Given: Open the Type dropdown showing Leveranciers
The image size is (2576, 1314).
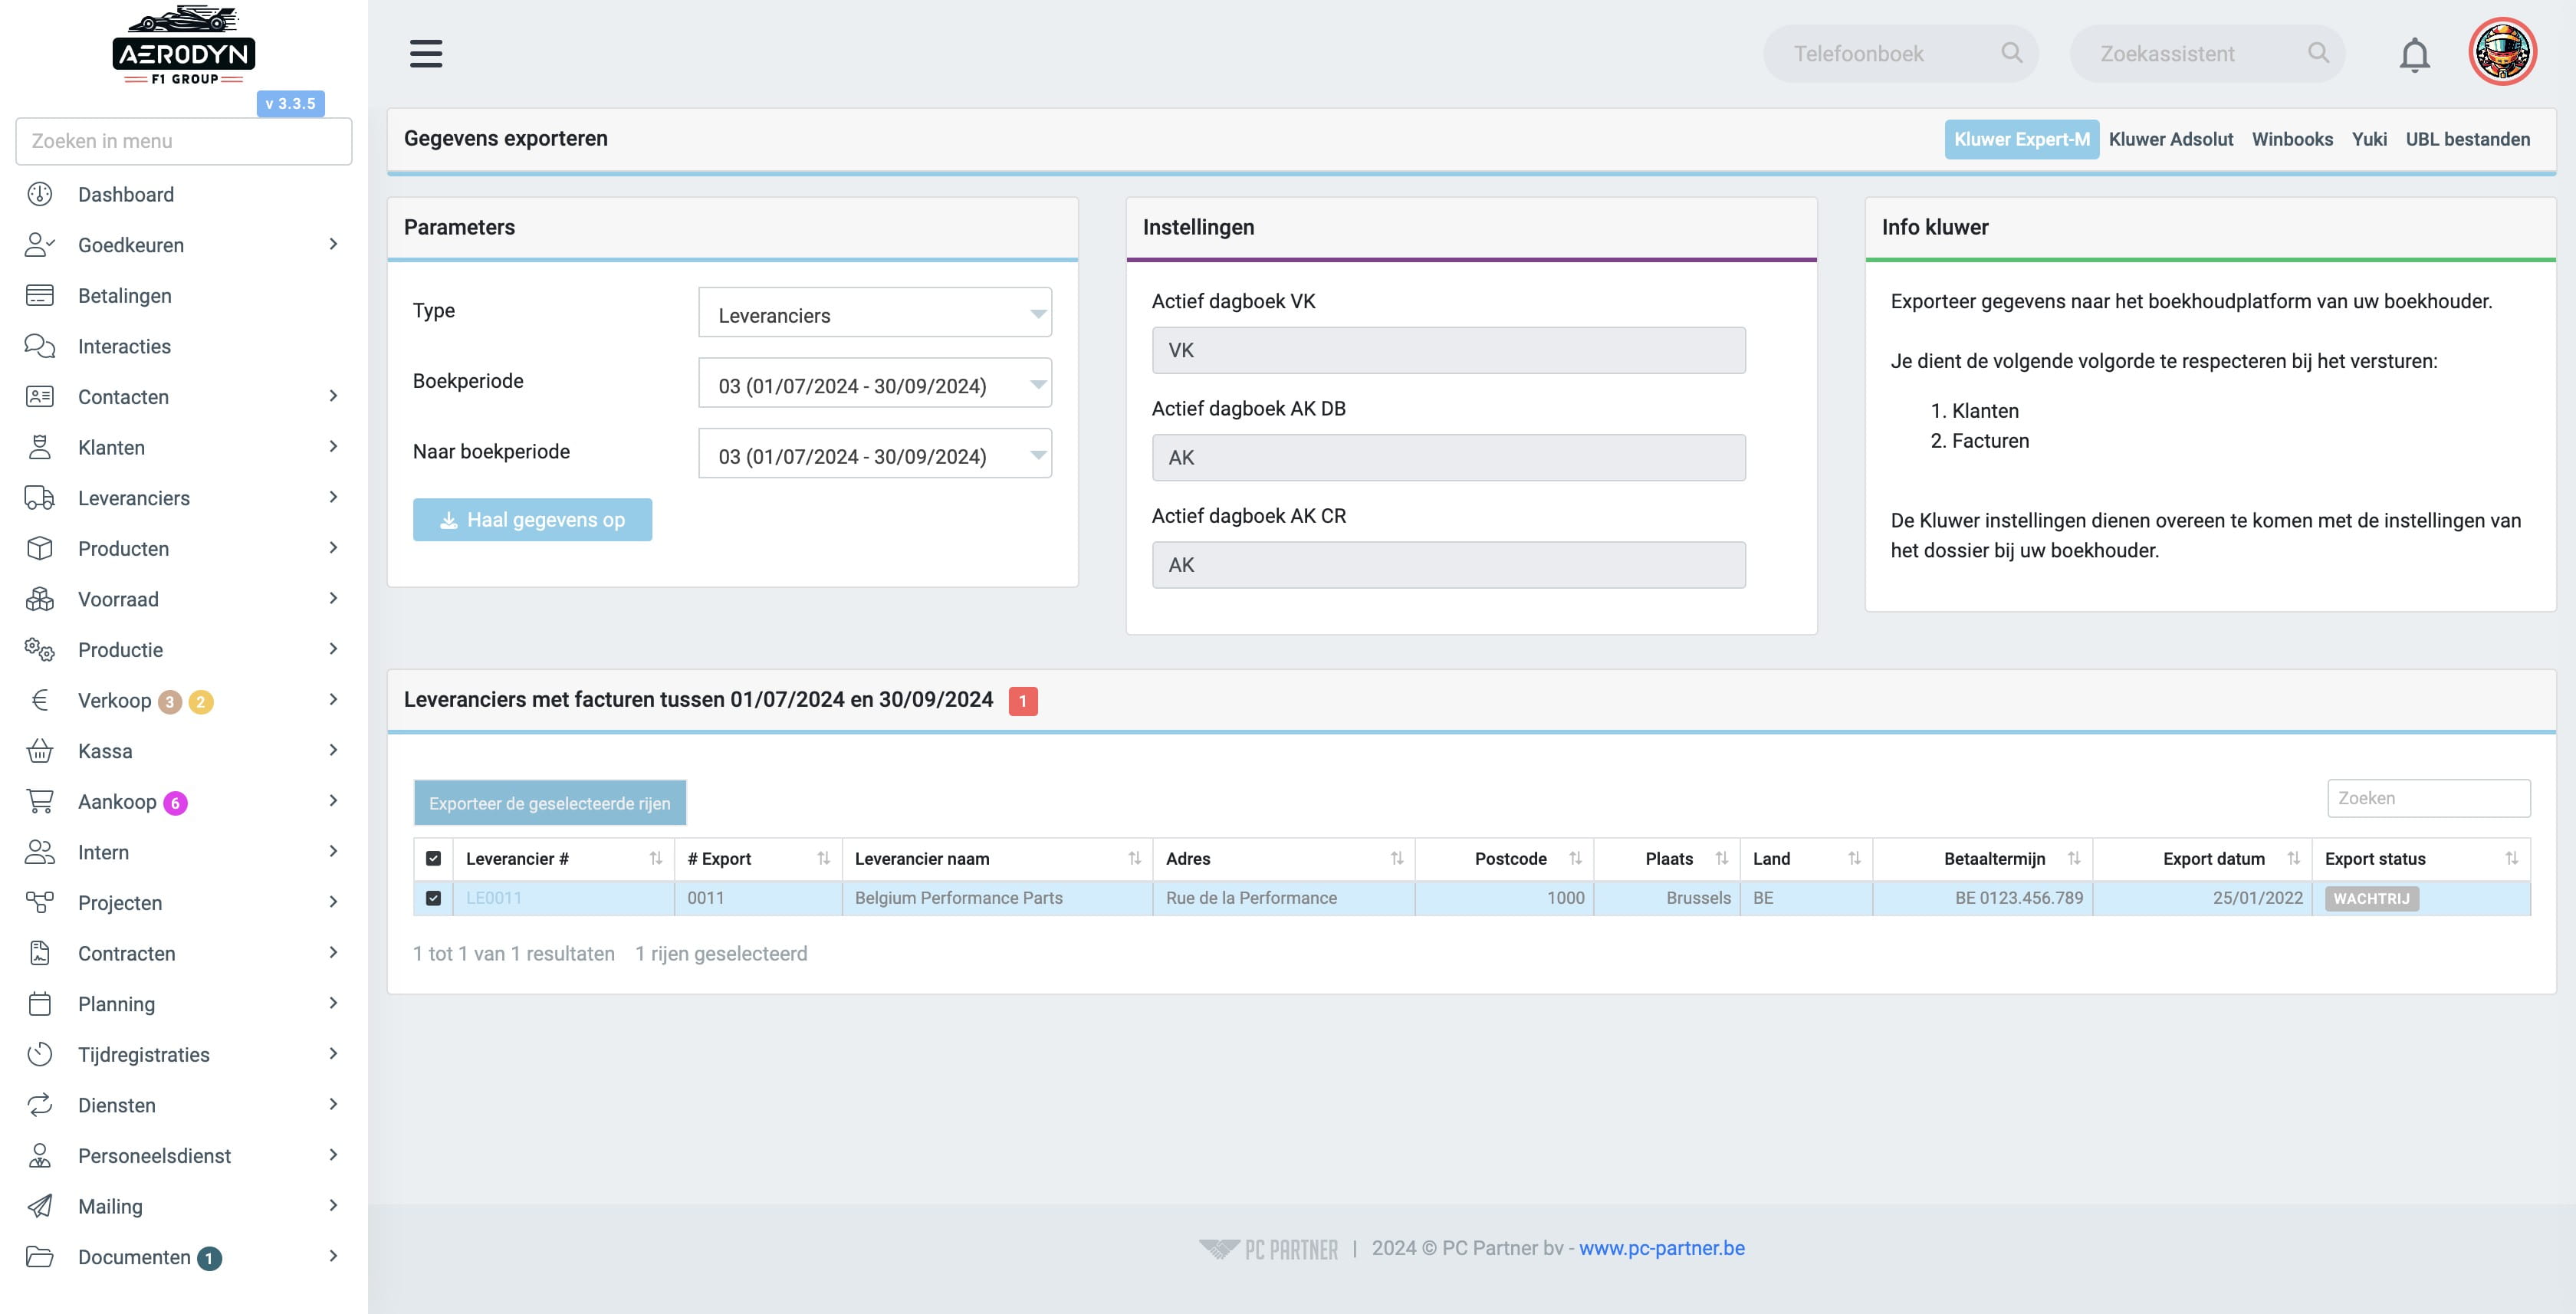Looking at the screenshot, I should click(x=875, y=313).
